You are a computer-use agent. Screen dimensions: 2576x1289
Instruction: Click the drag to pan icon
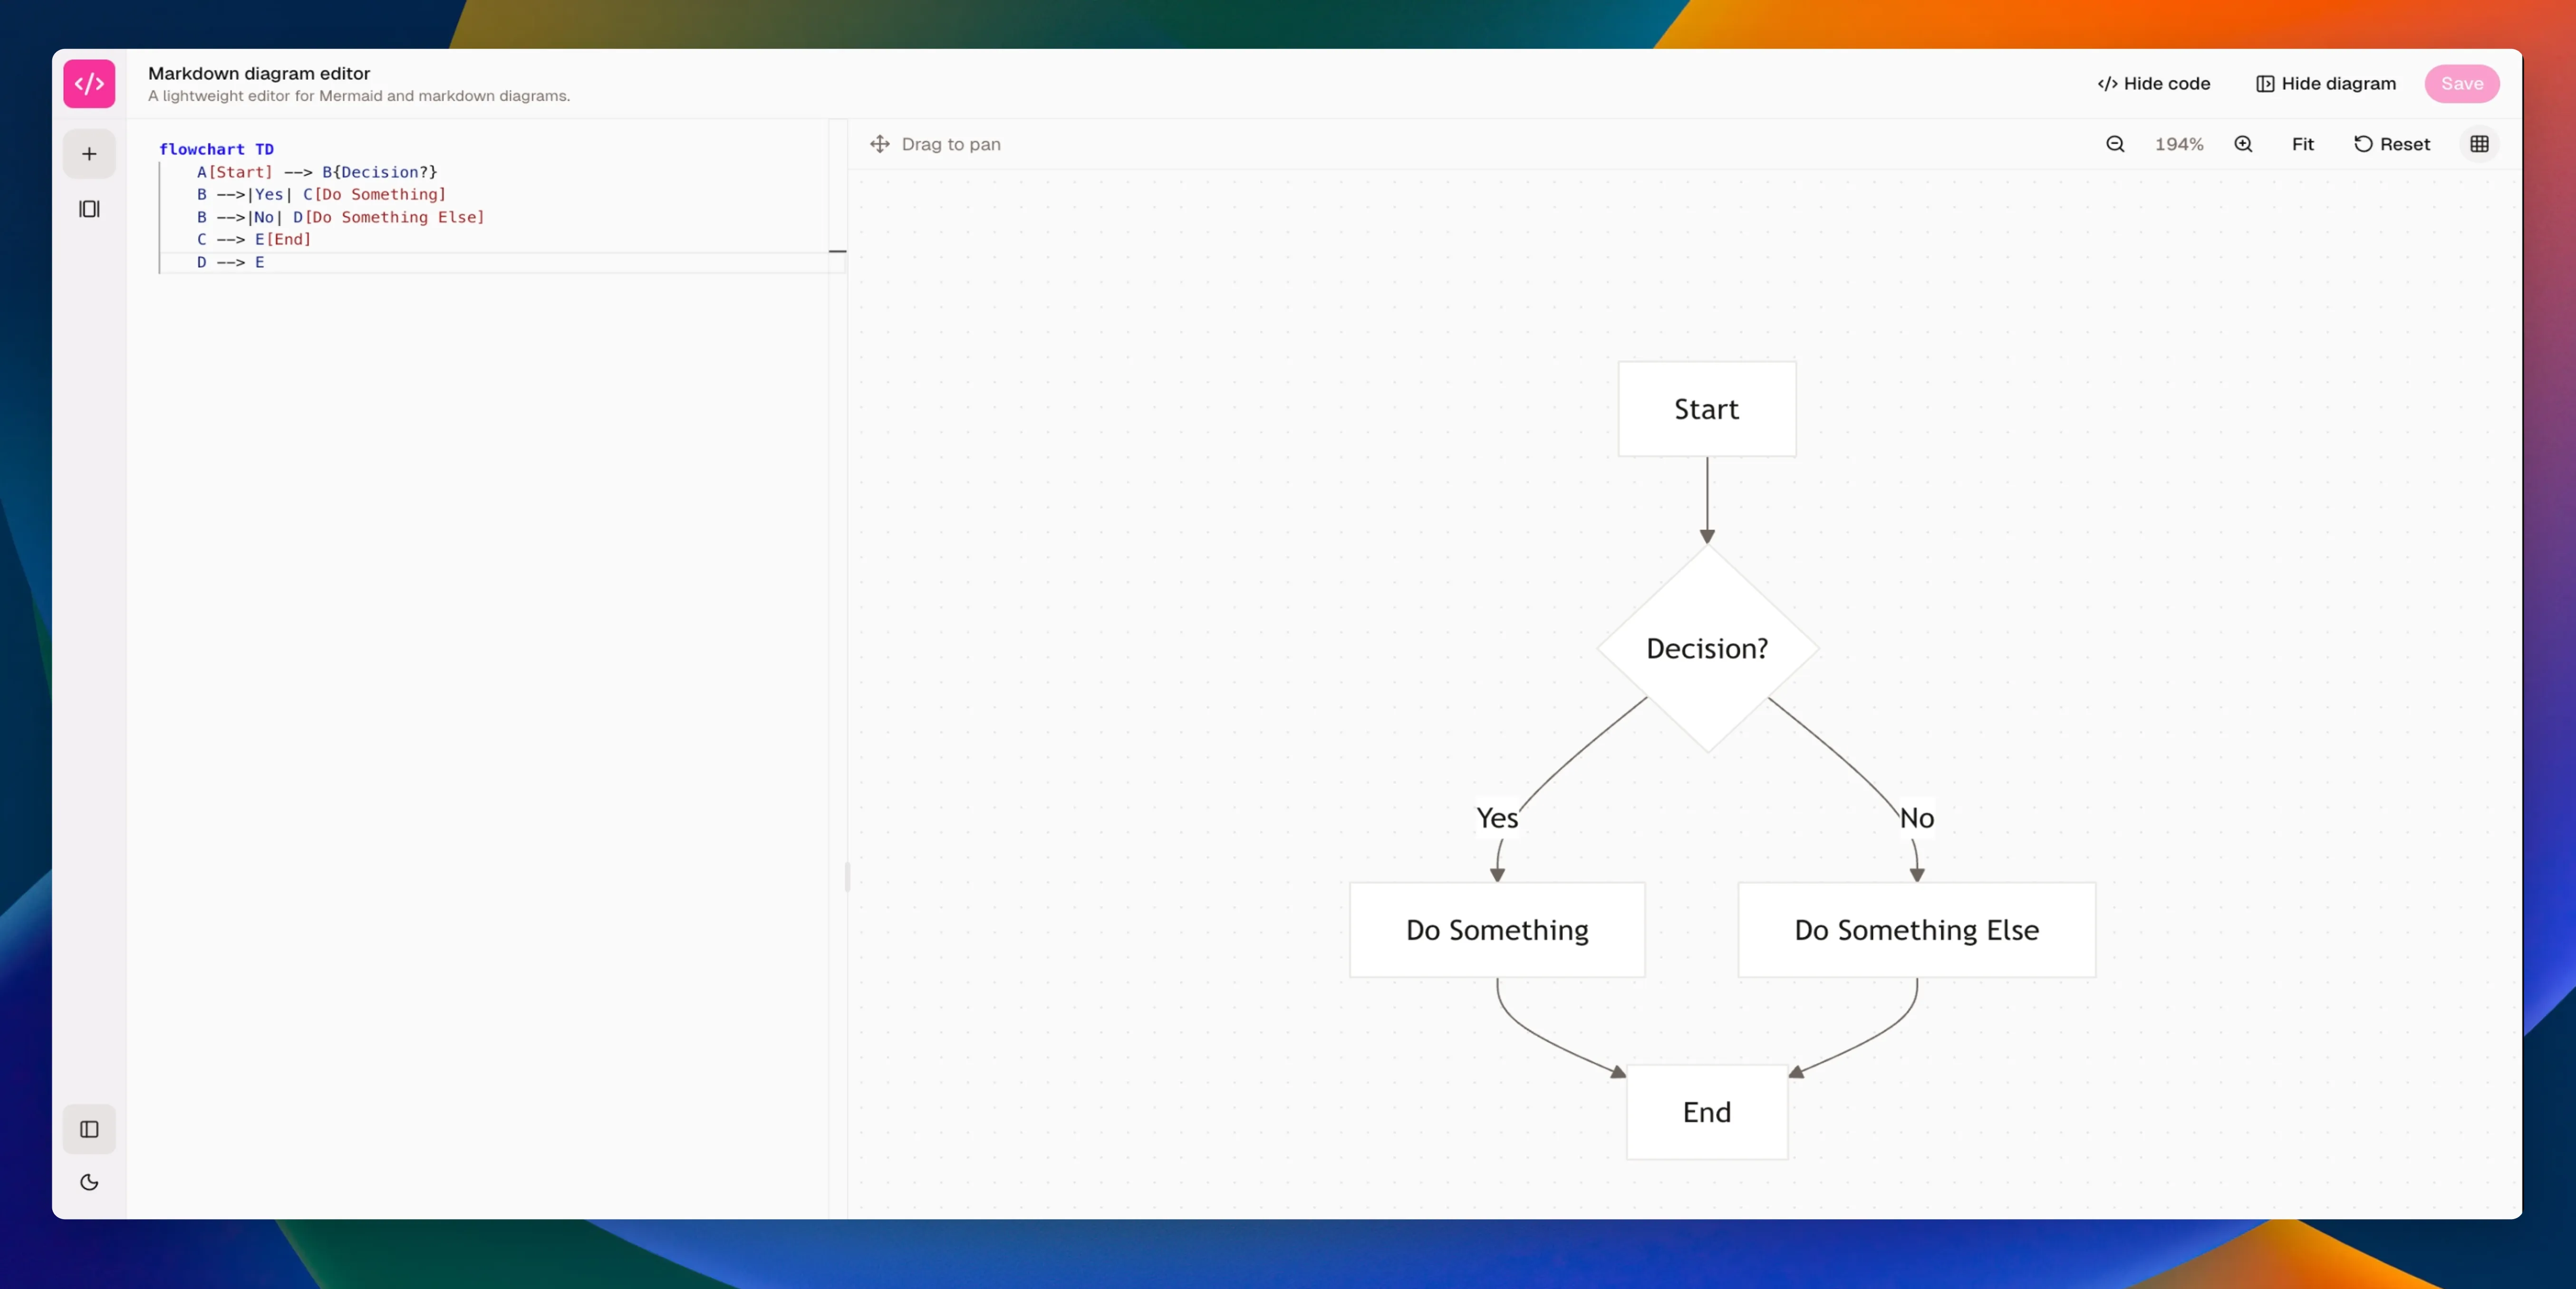[x=879, y=144]
